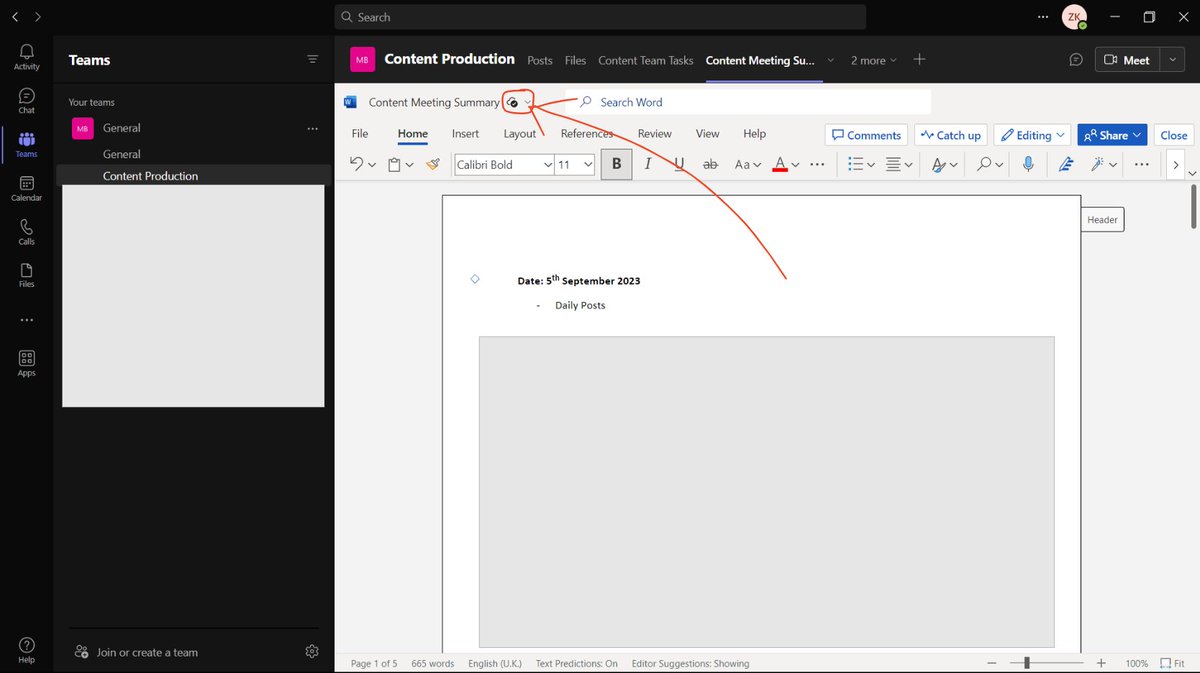Click the Word logo icon by the title
The width and height of the screenshot is (1200, 673).
tap(350, 102)
